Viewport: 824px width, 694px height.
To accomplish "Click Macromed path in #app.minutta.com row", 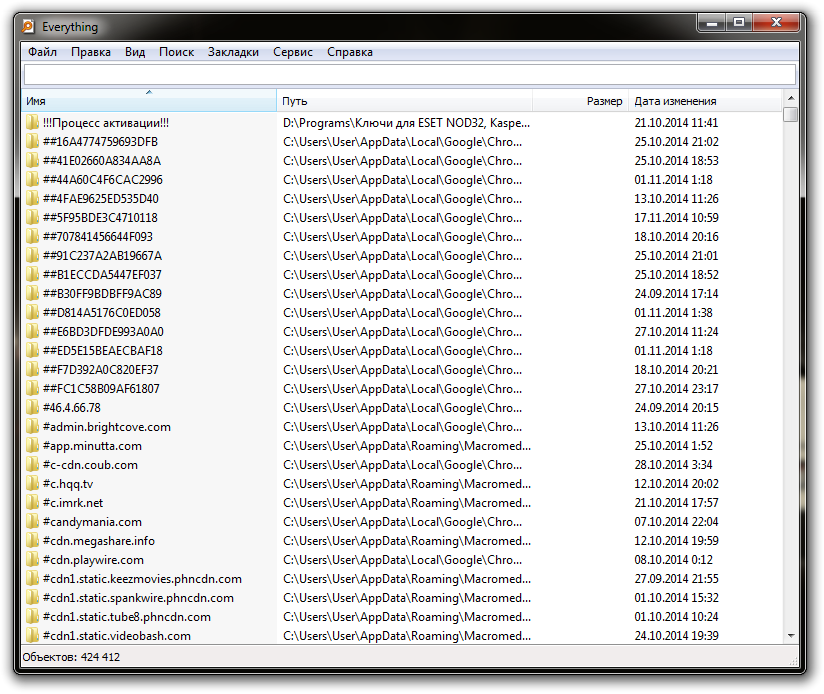I will pos(407,446).
